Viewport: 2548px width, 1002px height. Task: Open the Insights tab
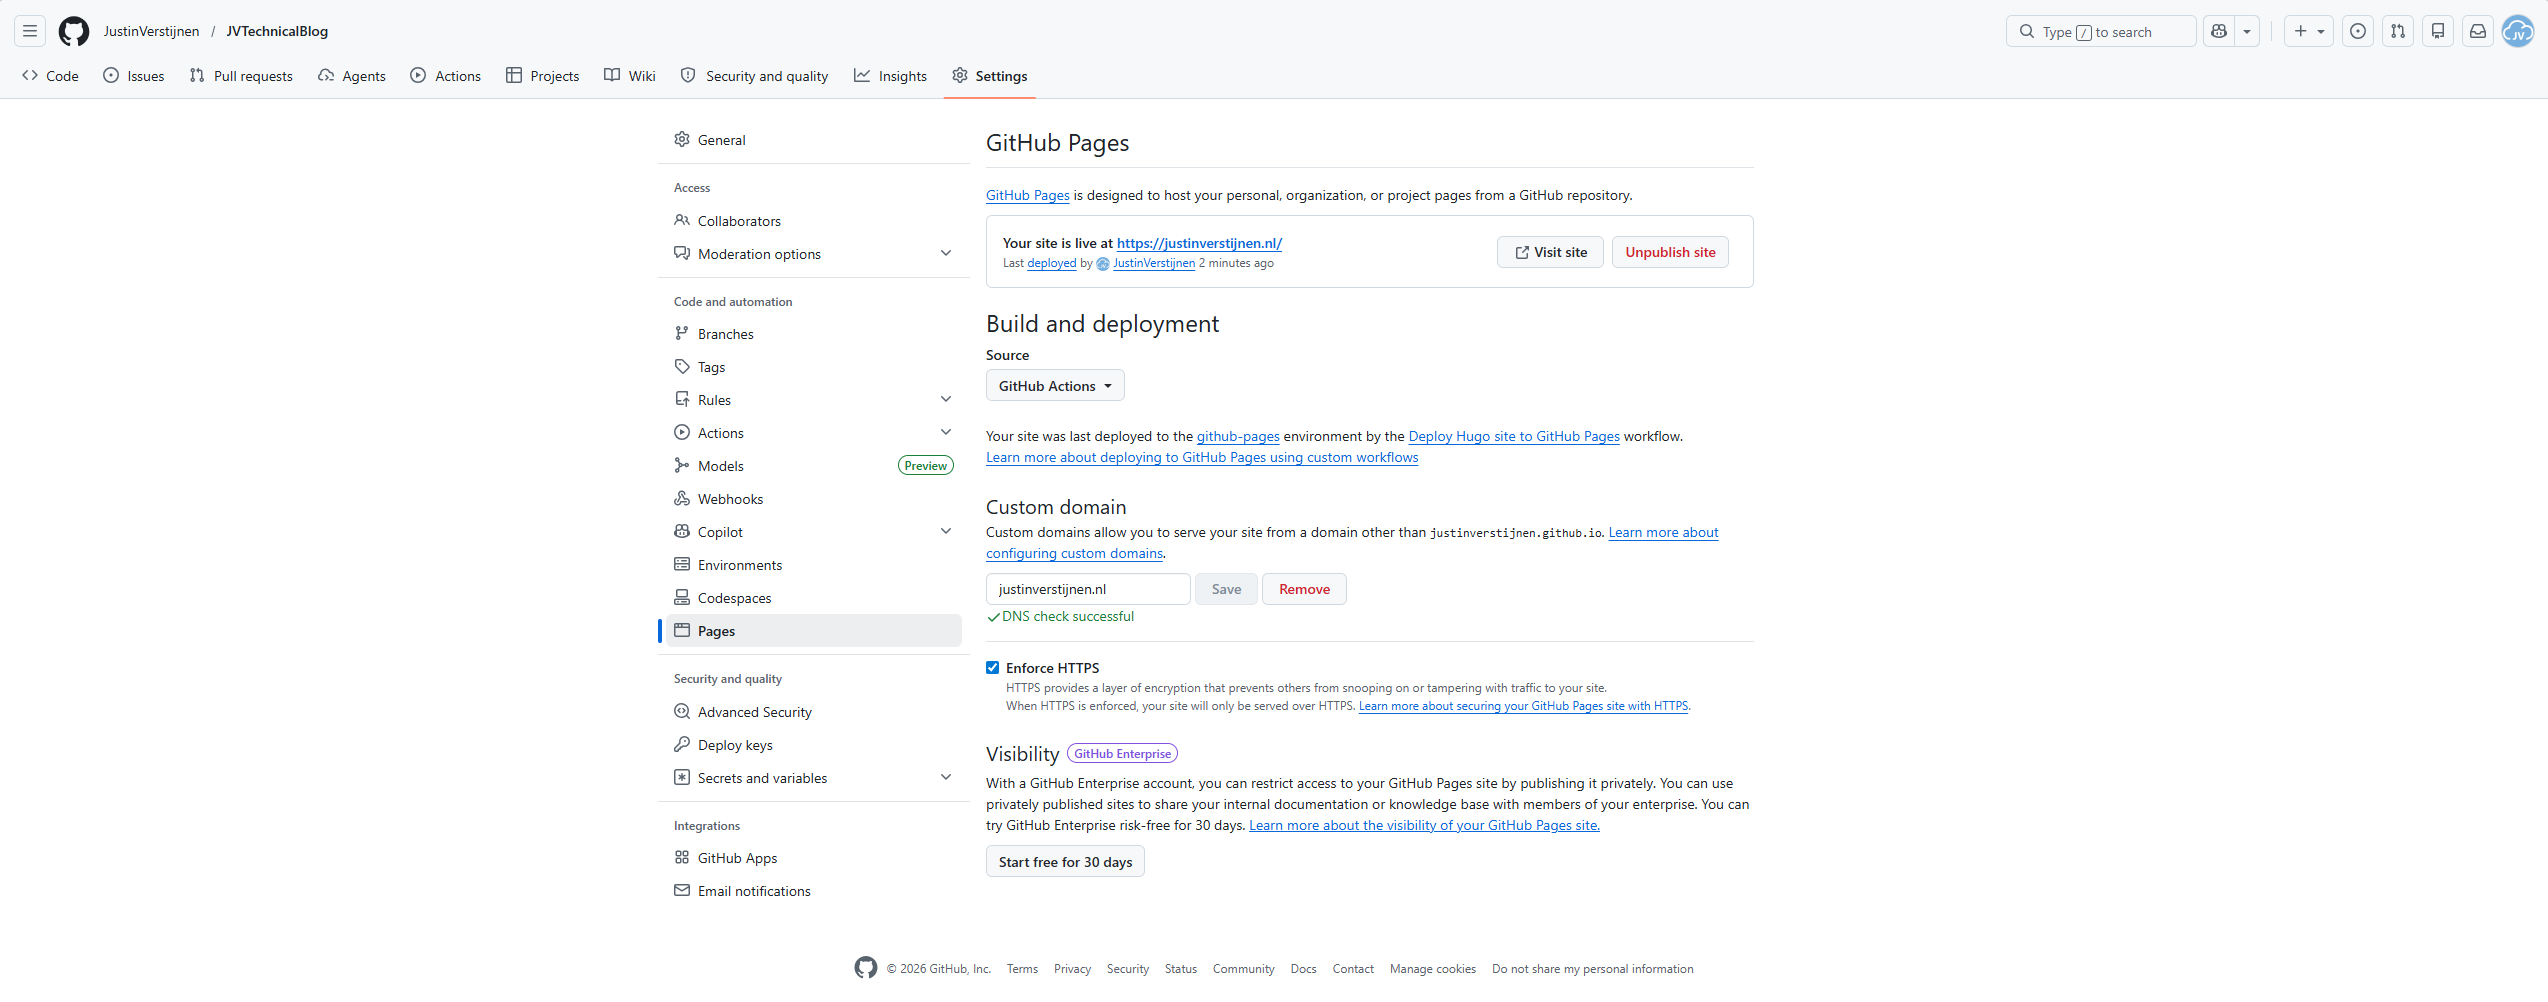pos(891,76)
